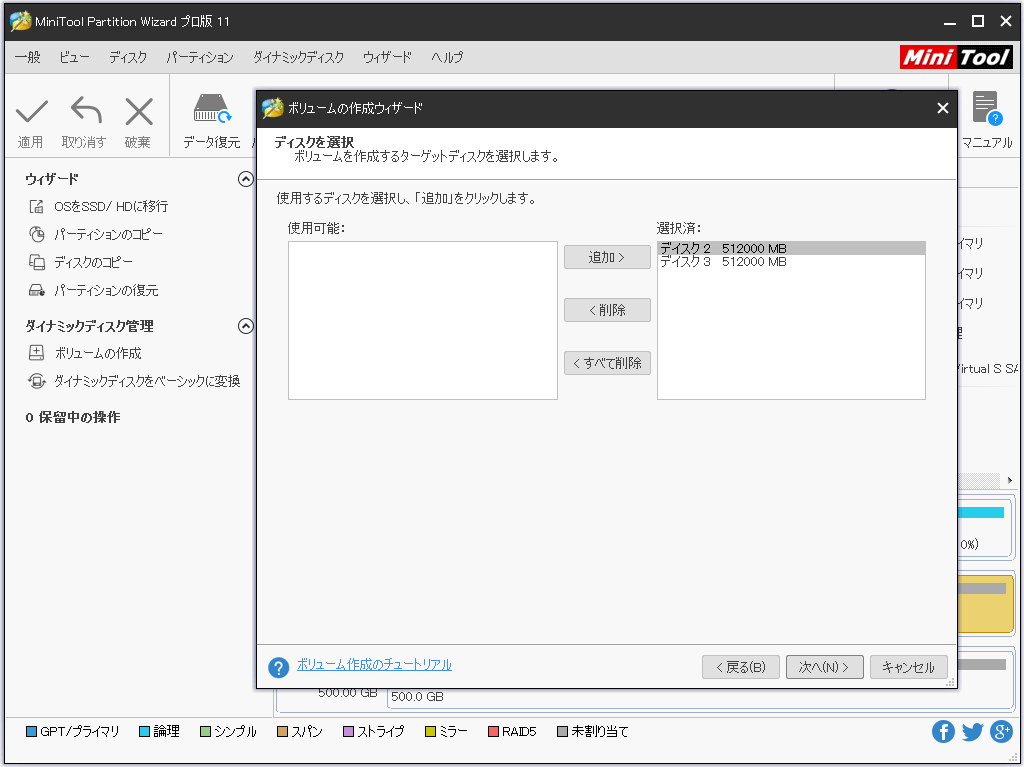The image size is (1024, 767).
Task: Maximize the MiniTool Partition Wizard window
Action: (x=978, y=22)
